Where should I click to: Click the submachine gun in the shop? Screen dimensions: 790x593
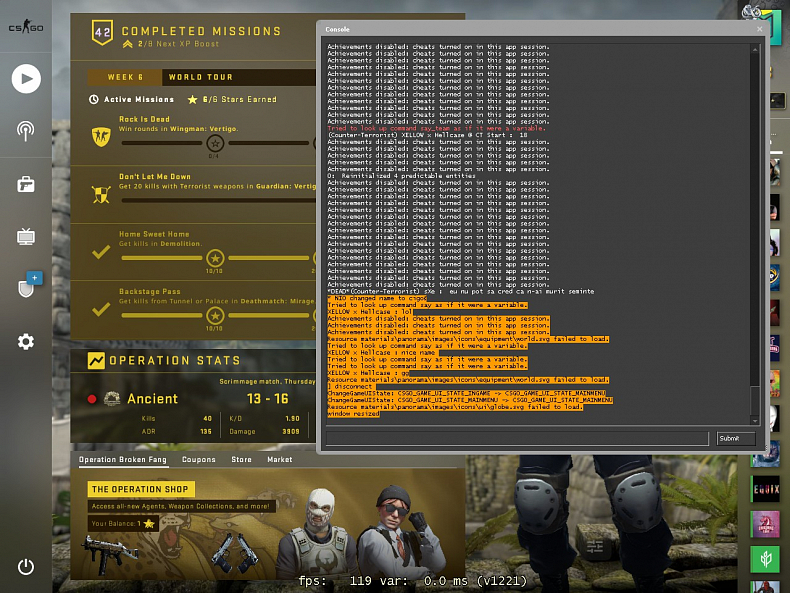111,555
